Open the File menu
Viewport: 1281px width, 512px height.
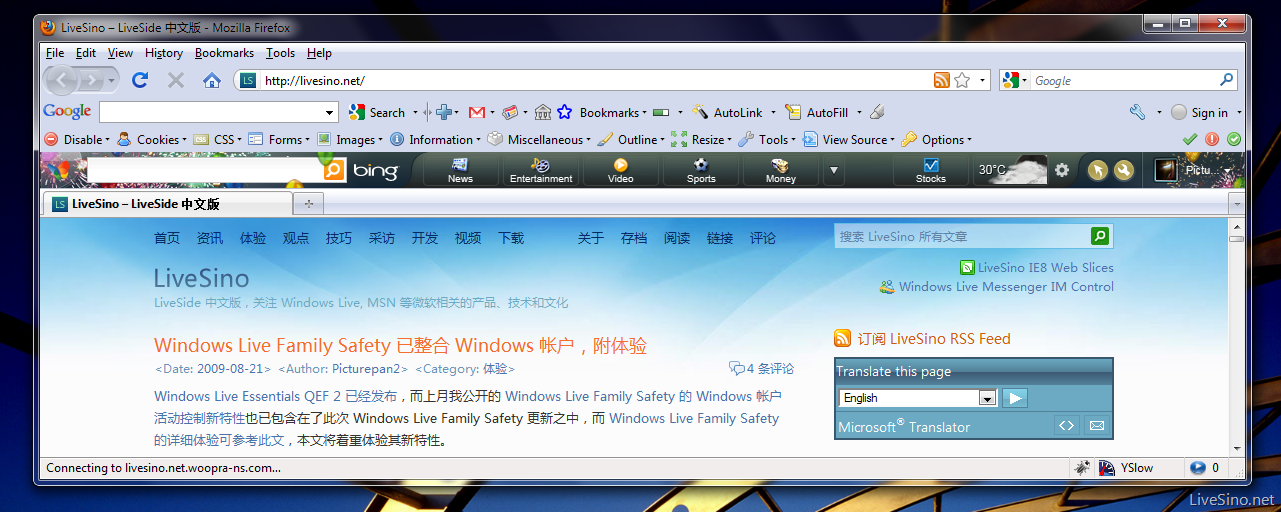click(x=55, y=53)
